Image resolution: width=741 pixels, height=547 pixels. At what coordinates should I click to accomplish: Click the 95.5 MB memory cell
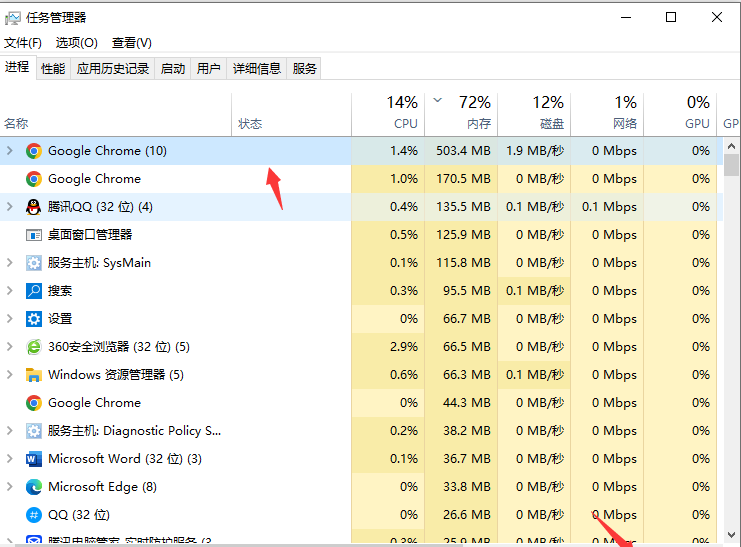[x=461, y=290]
